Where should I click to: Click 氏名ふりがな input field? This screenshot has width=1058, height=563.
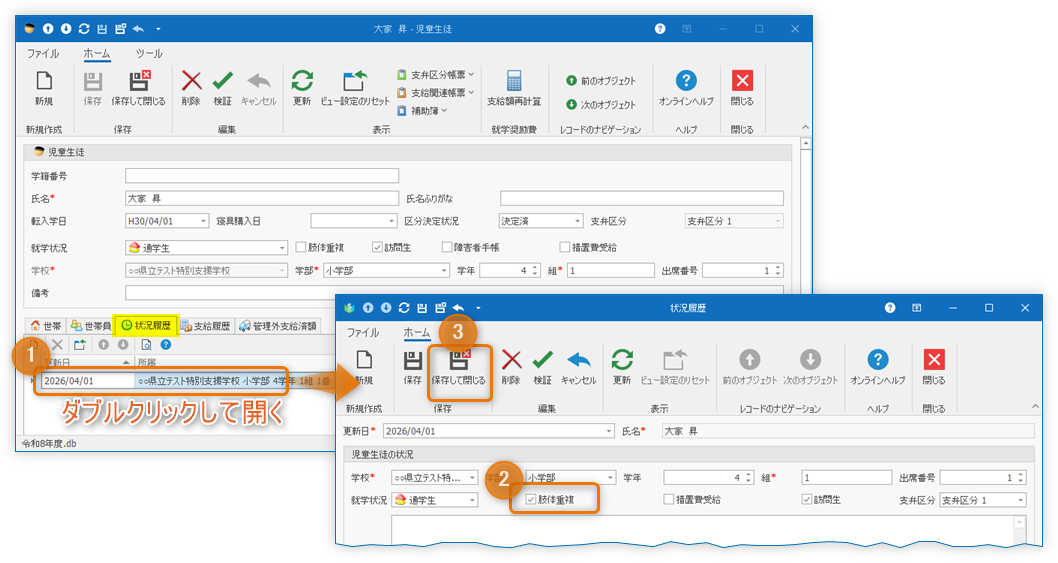(x=642, y=198)
